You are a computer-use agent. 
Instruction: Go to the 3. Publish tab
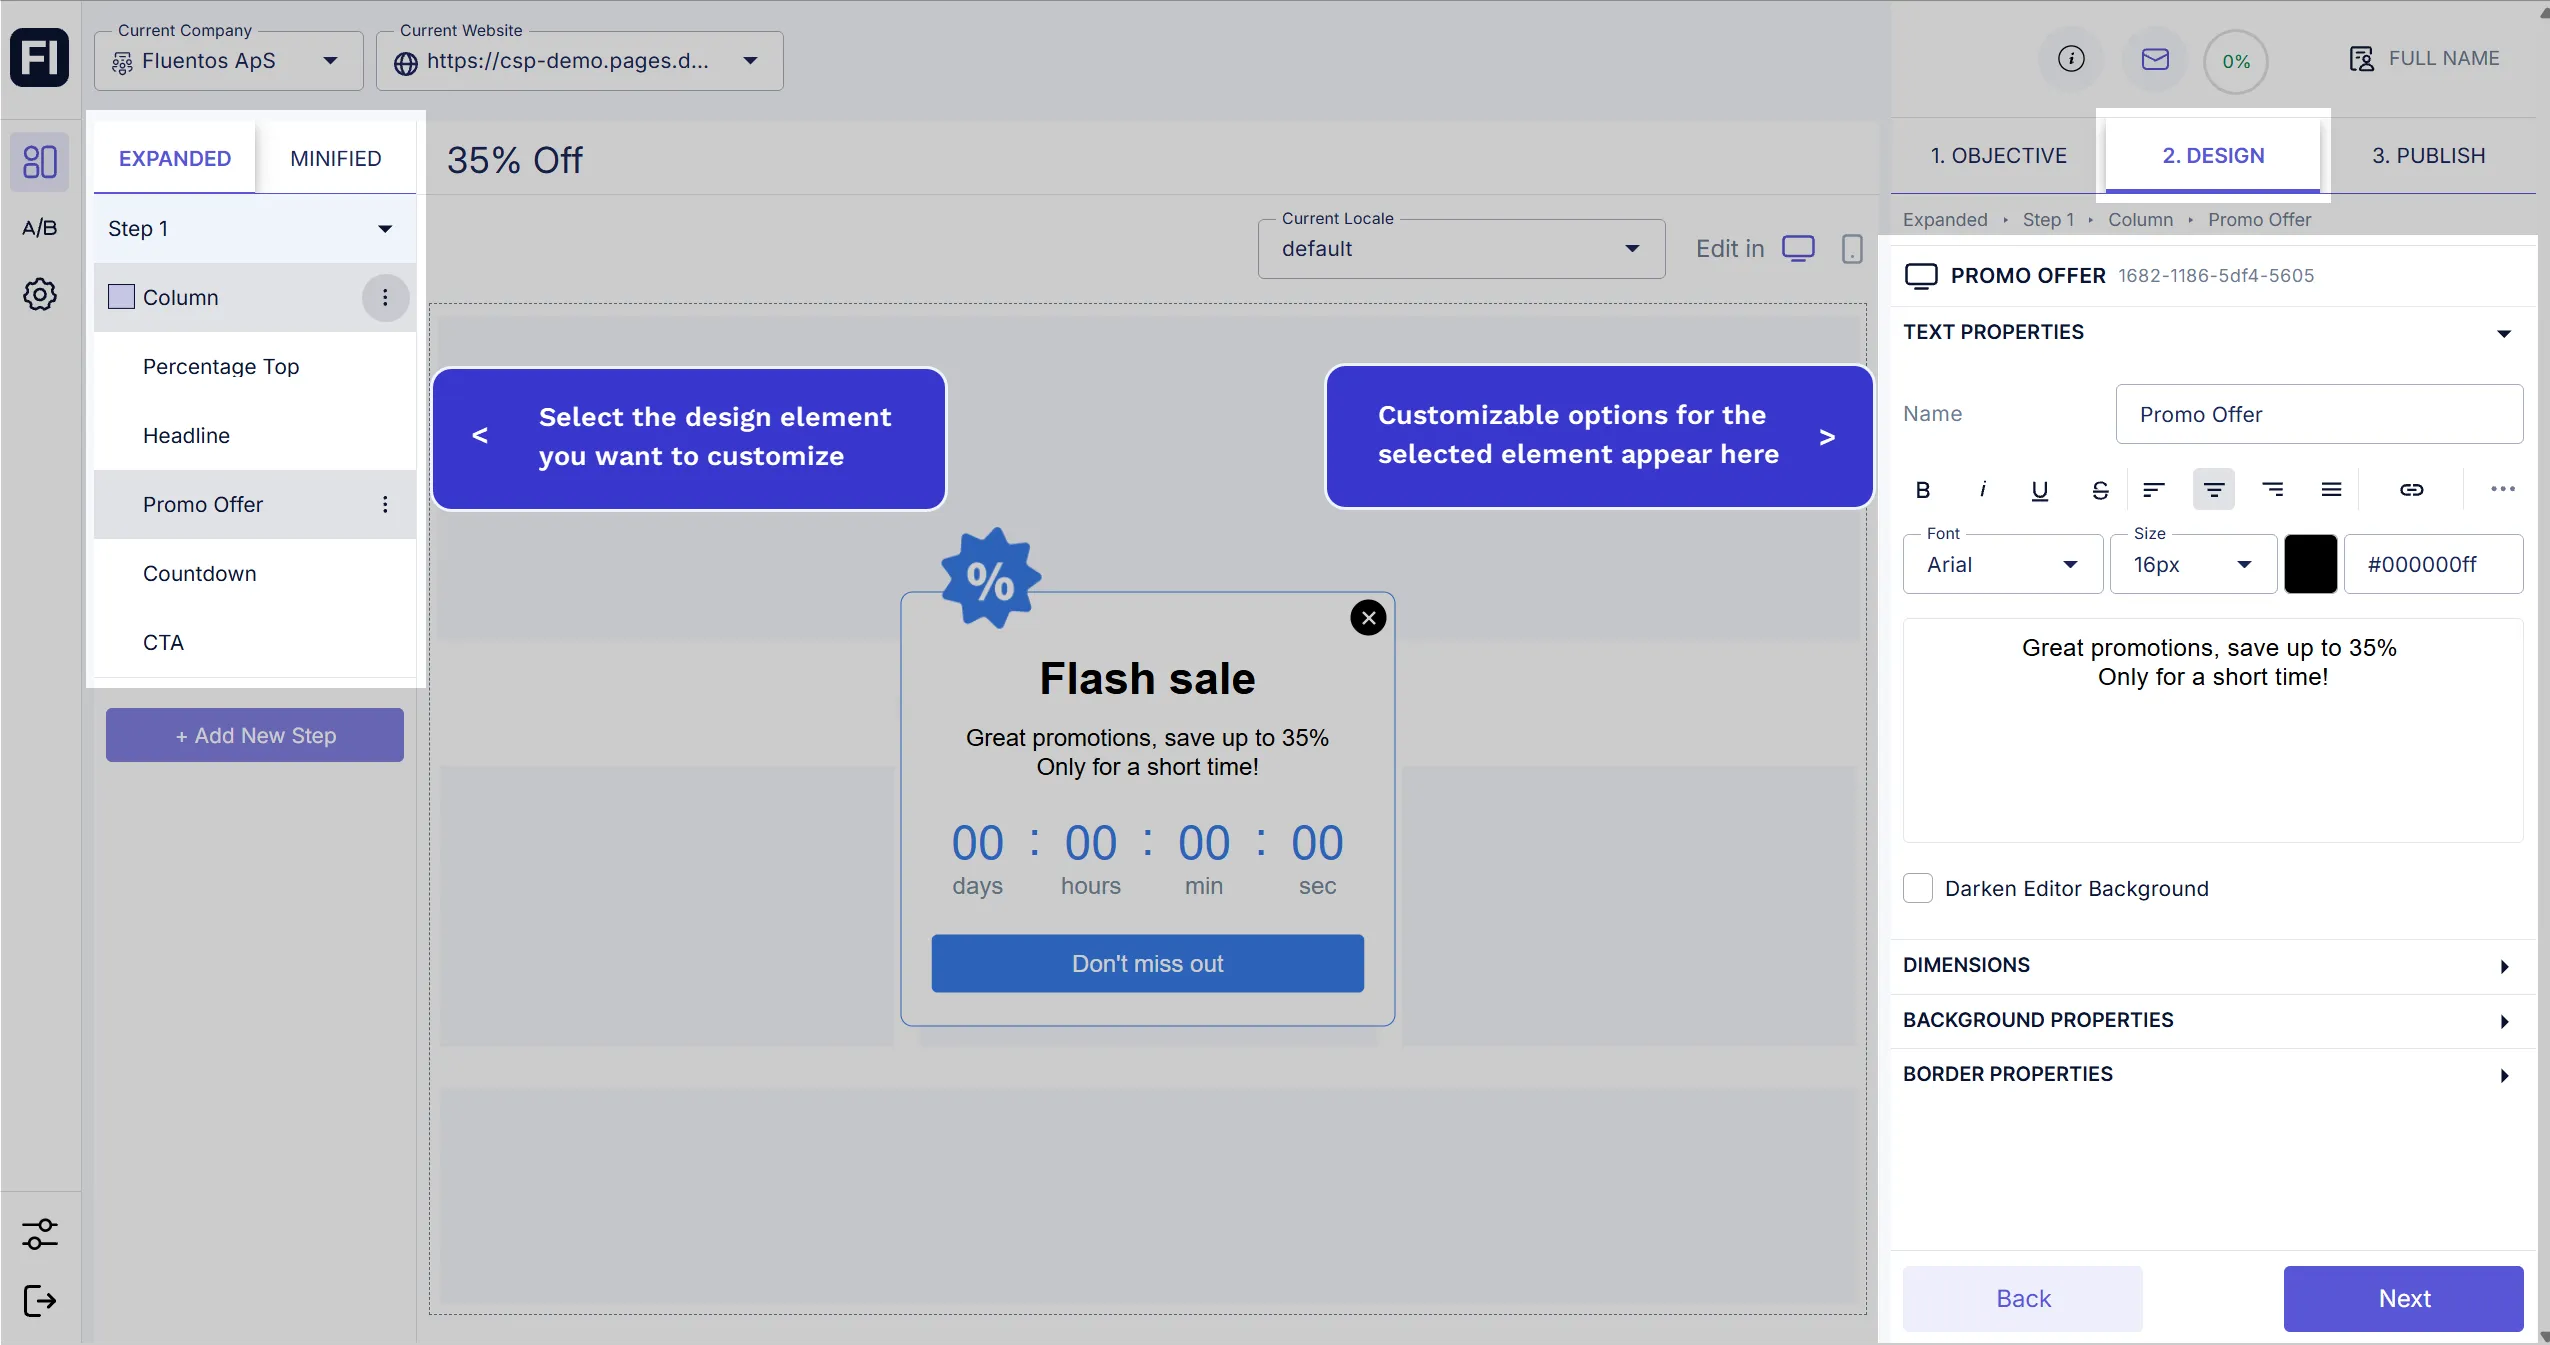(x=2428, y=156)
